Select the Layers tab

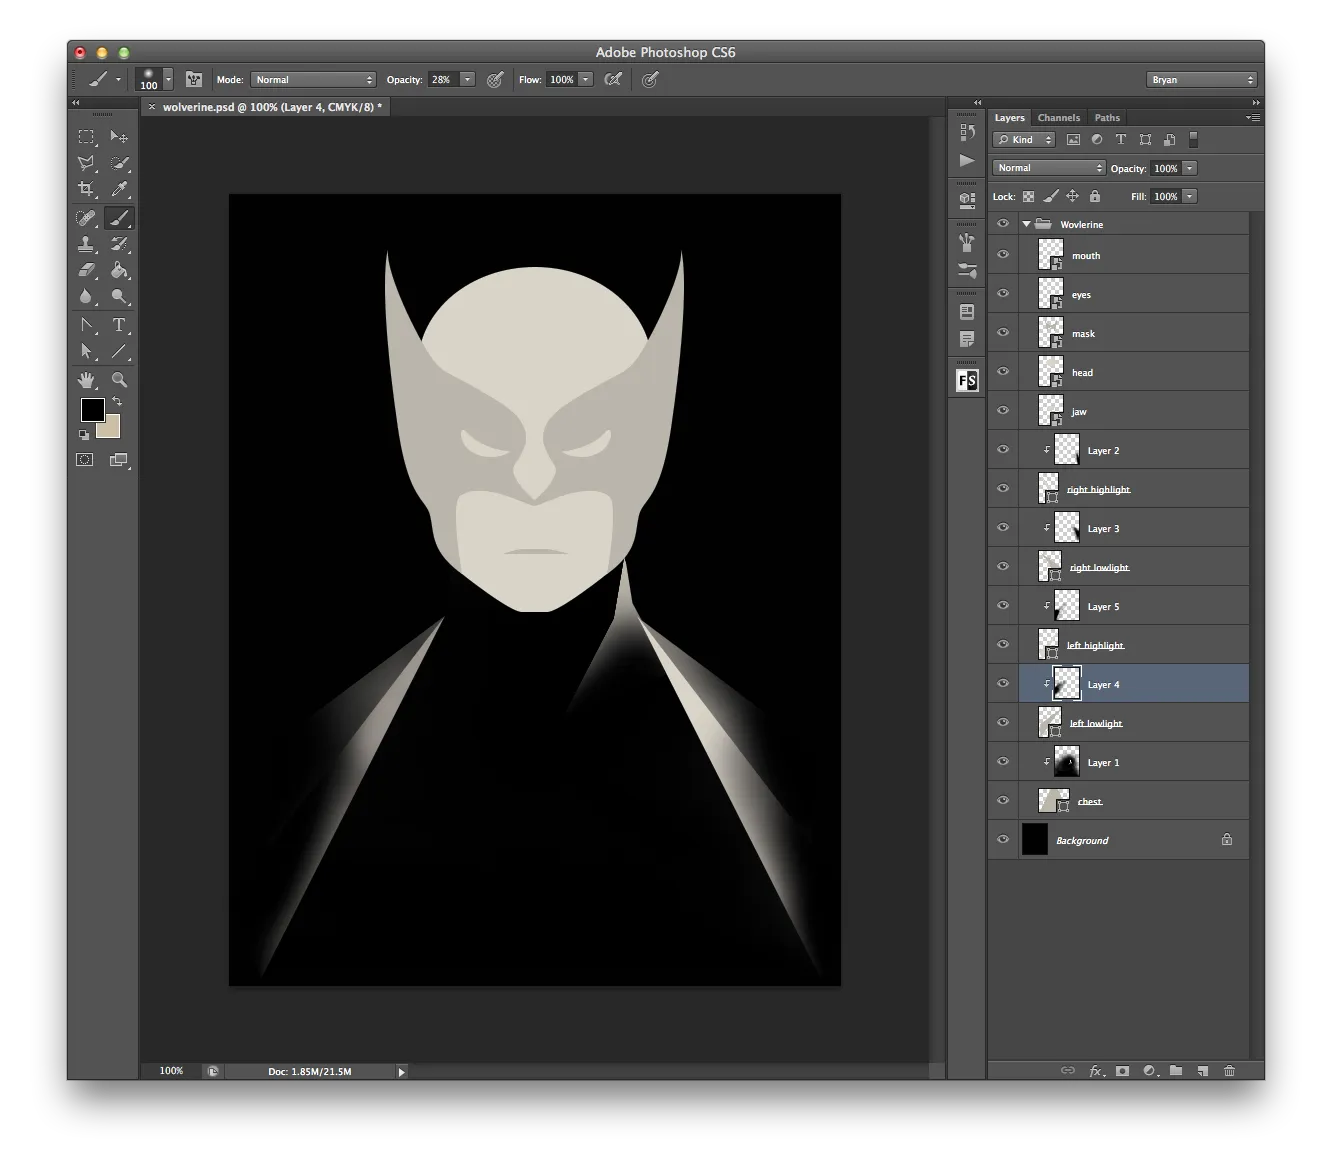[1009, 118]
